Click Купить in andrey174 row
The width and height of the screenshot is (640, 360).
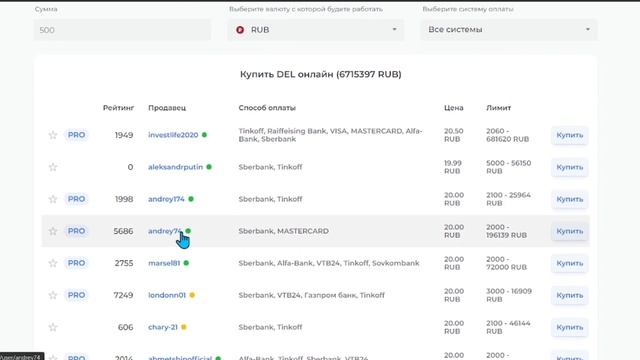coord(570,199)
